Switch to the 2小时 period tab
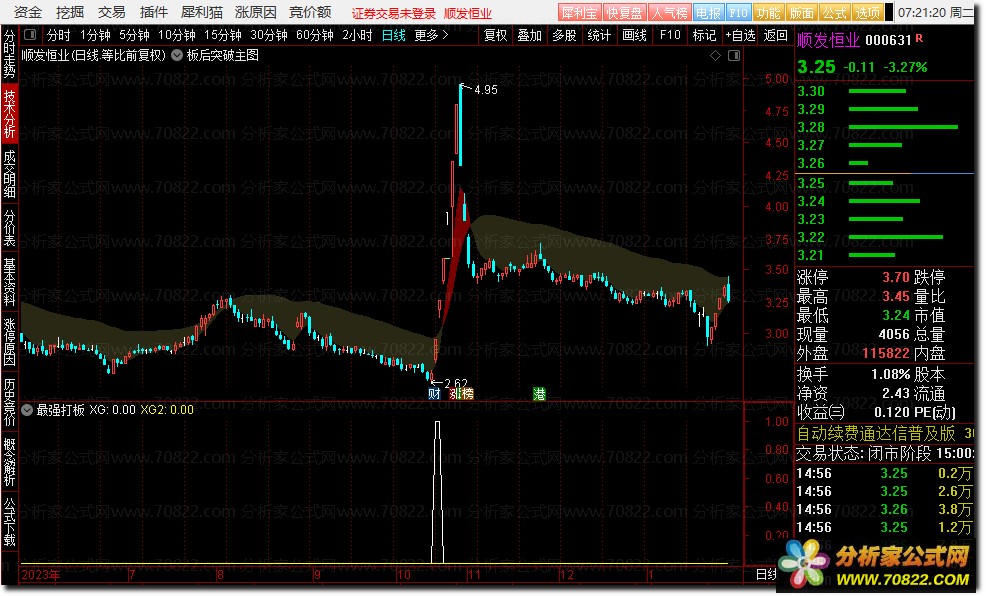This screenshot has width=986, height=596. pyautogui.click(x=357, y=35)
